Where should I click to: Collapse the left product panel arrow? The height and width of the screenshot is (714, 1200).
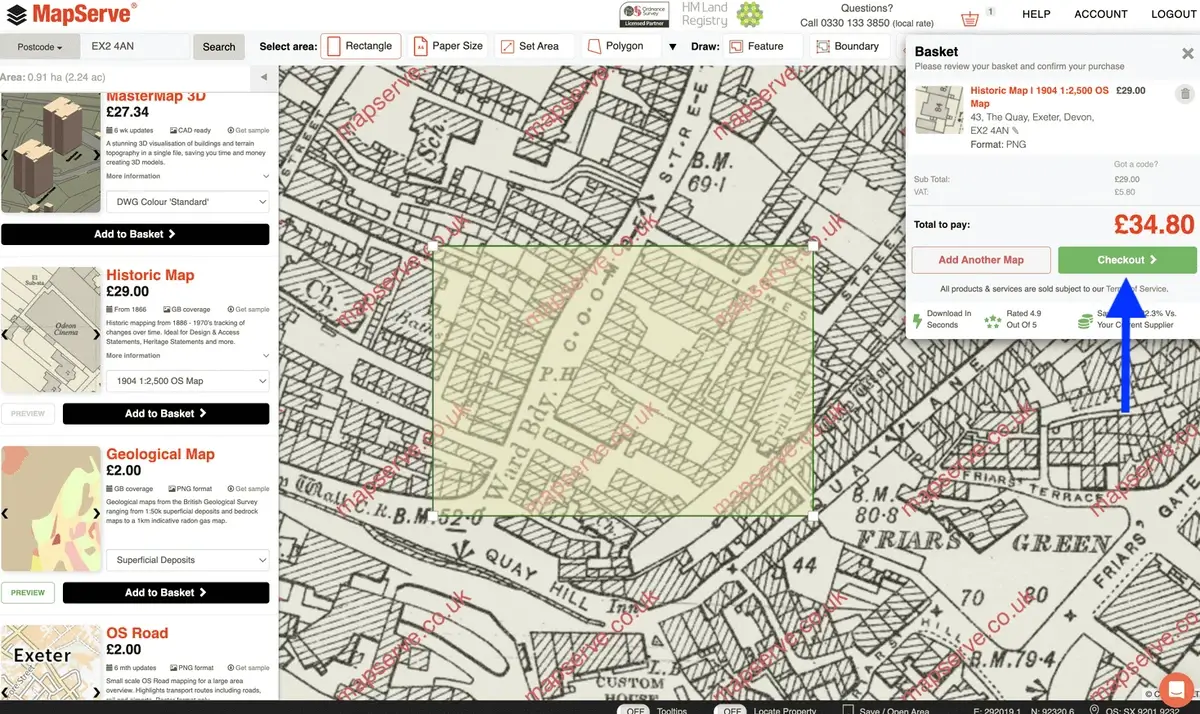pyautogui.click(x=264, y=77)
